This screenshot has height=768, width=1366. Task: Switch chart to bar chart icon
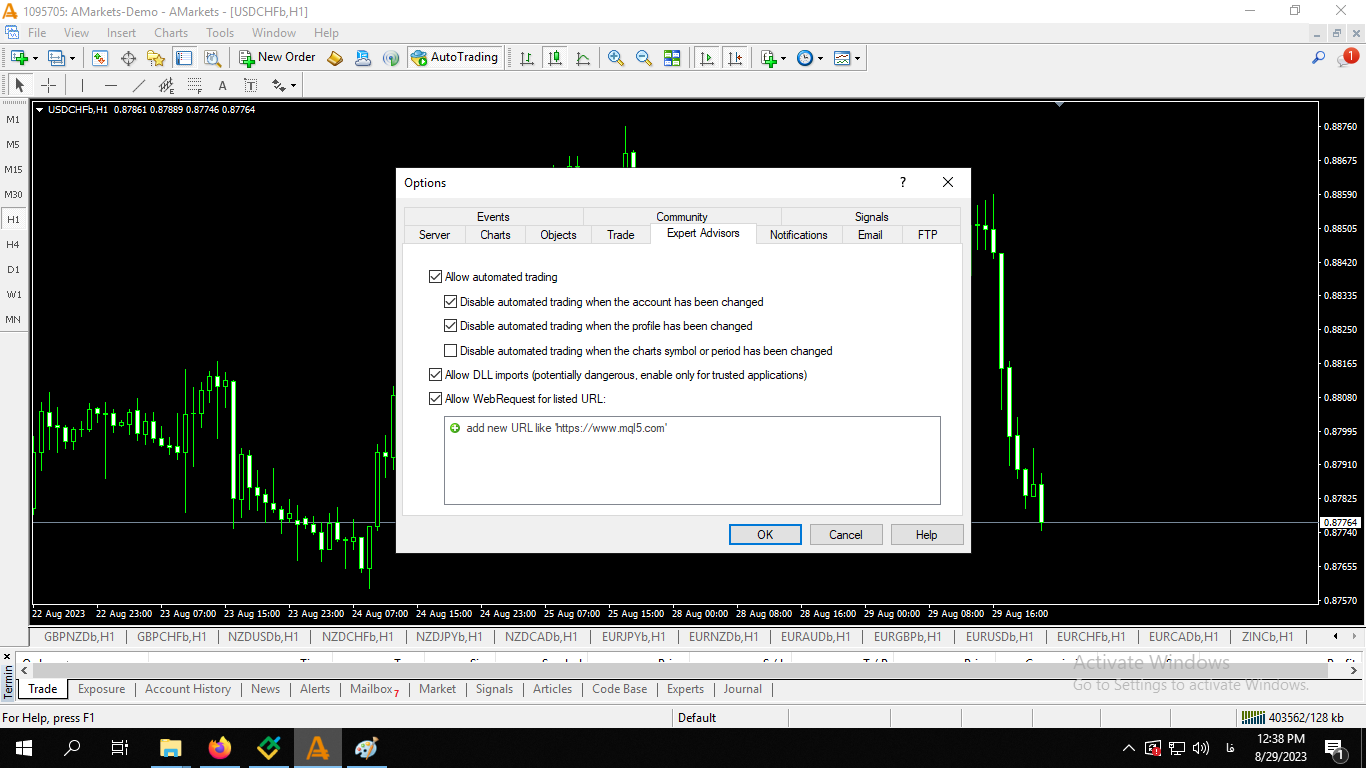[x=527, y=58]
